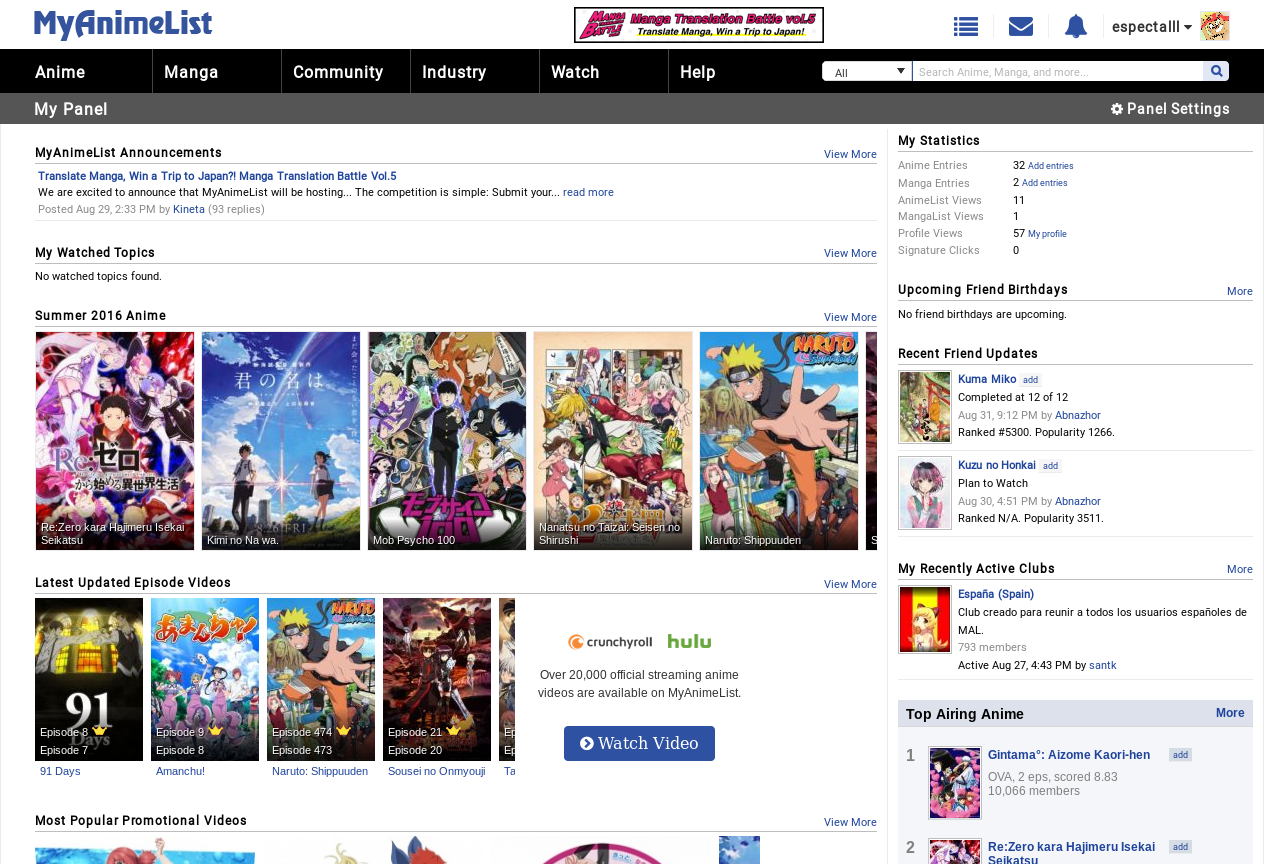Screen dimensions: 1264x864
Task: Open the Amanchu! title link
Action: (x=180, y=771)
